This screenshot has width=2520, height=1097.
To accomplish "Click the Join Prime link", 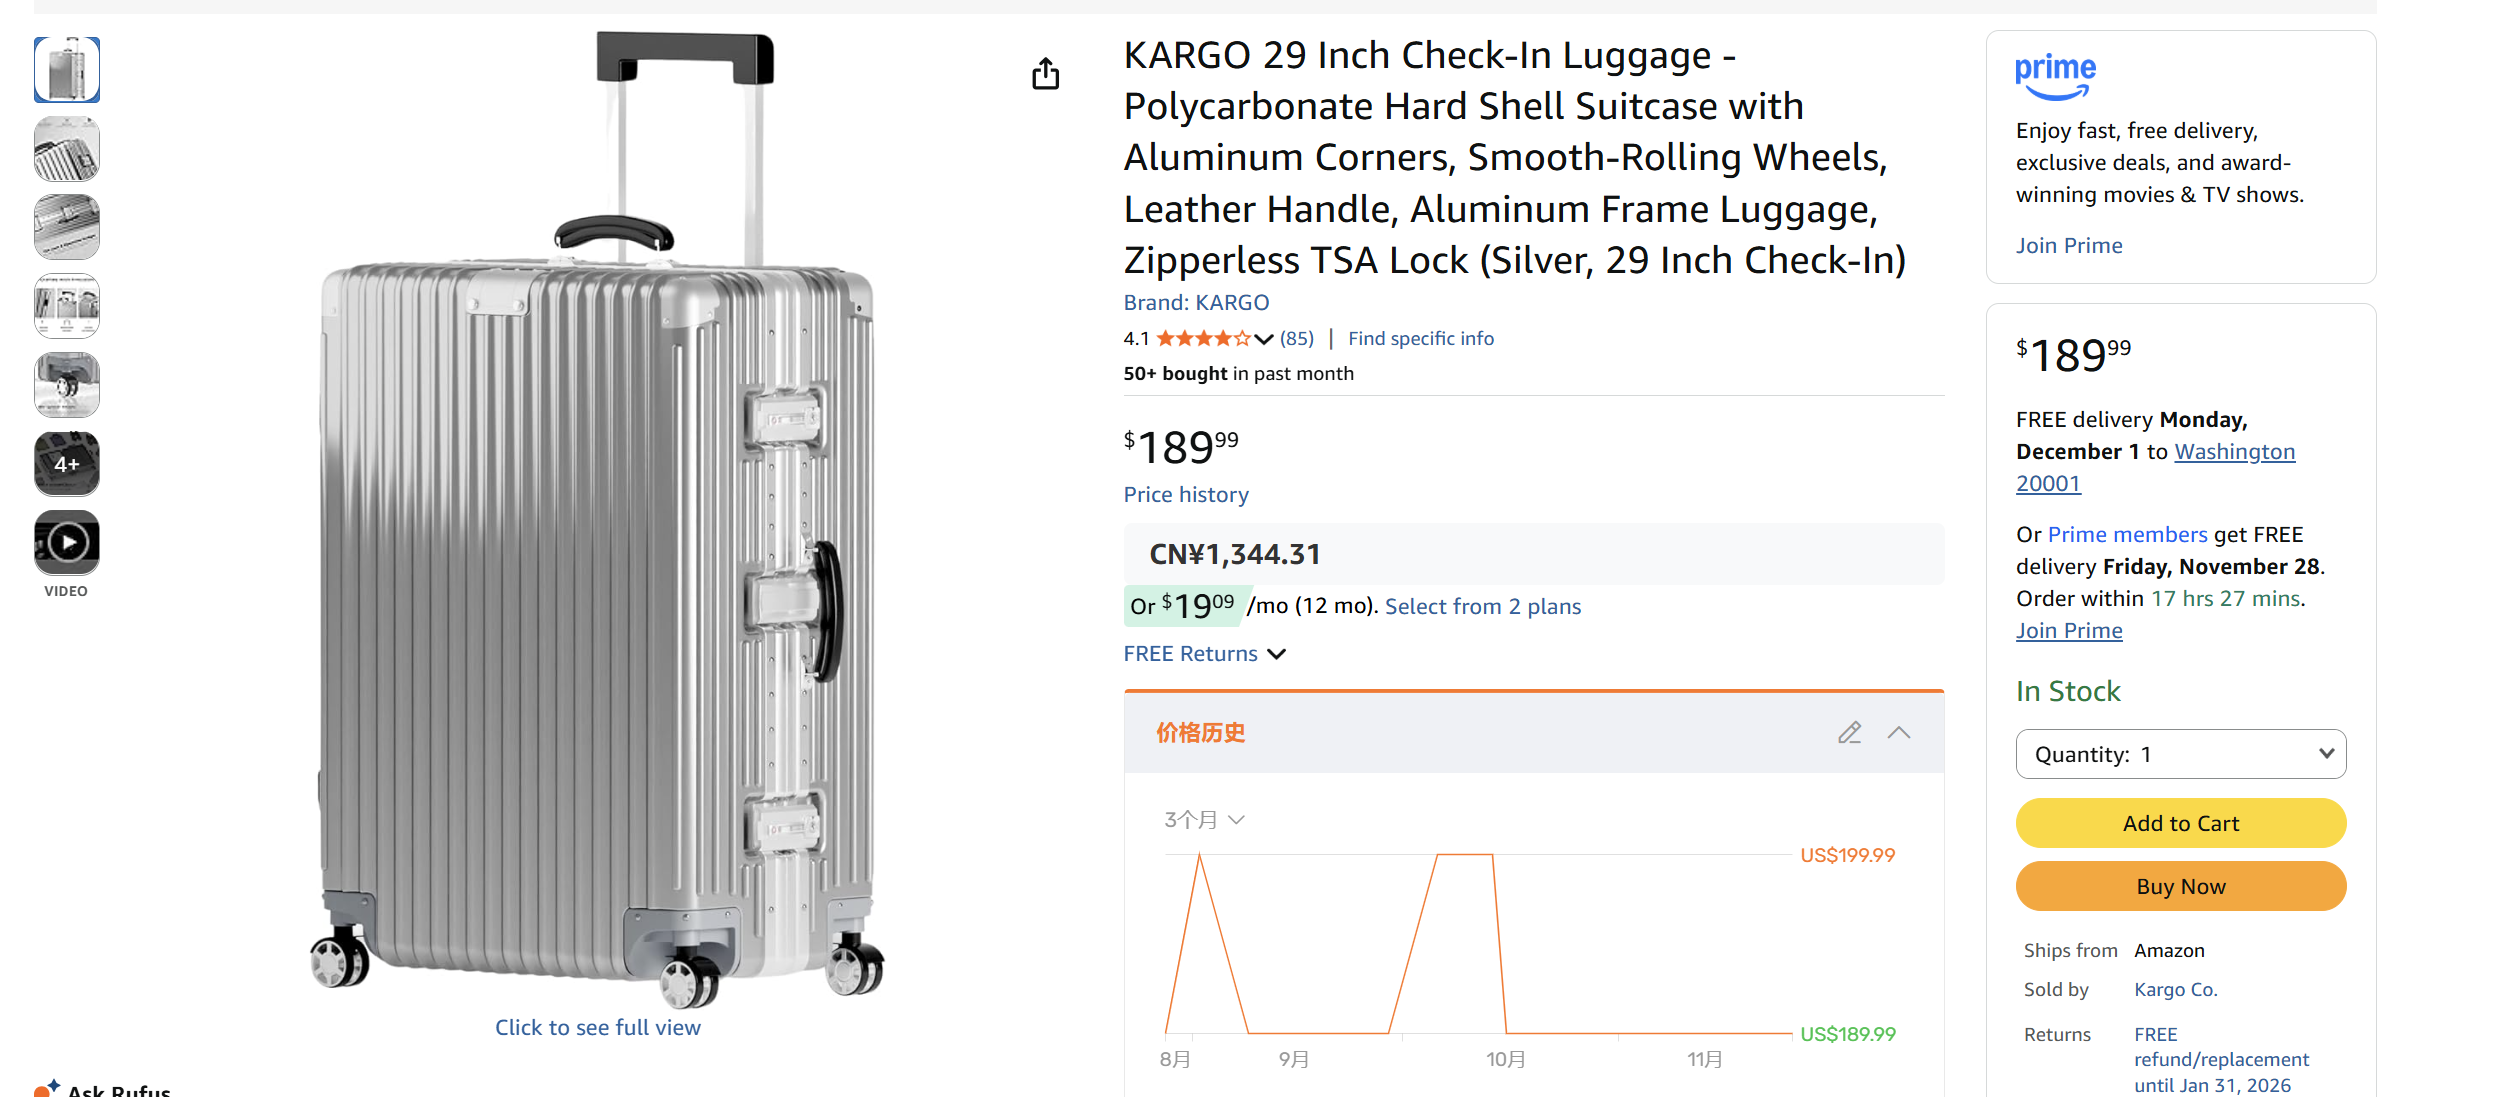I will (2069, 245).
